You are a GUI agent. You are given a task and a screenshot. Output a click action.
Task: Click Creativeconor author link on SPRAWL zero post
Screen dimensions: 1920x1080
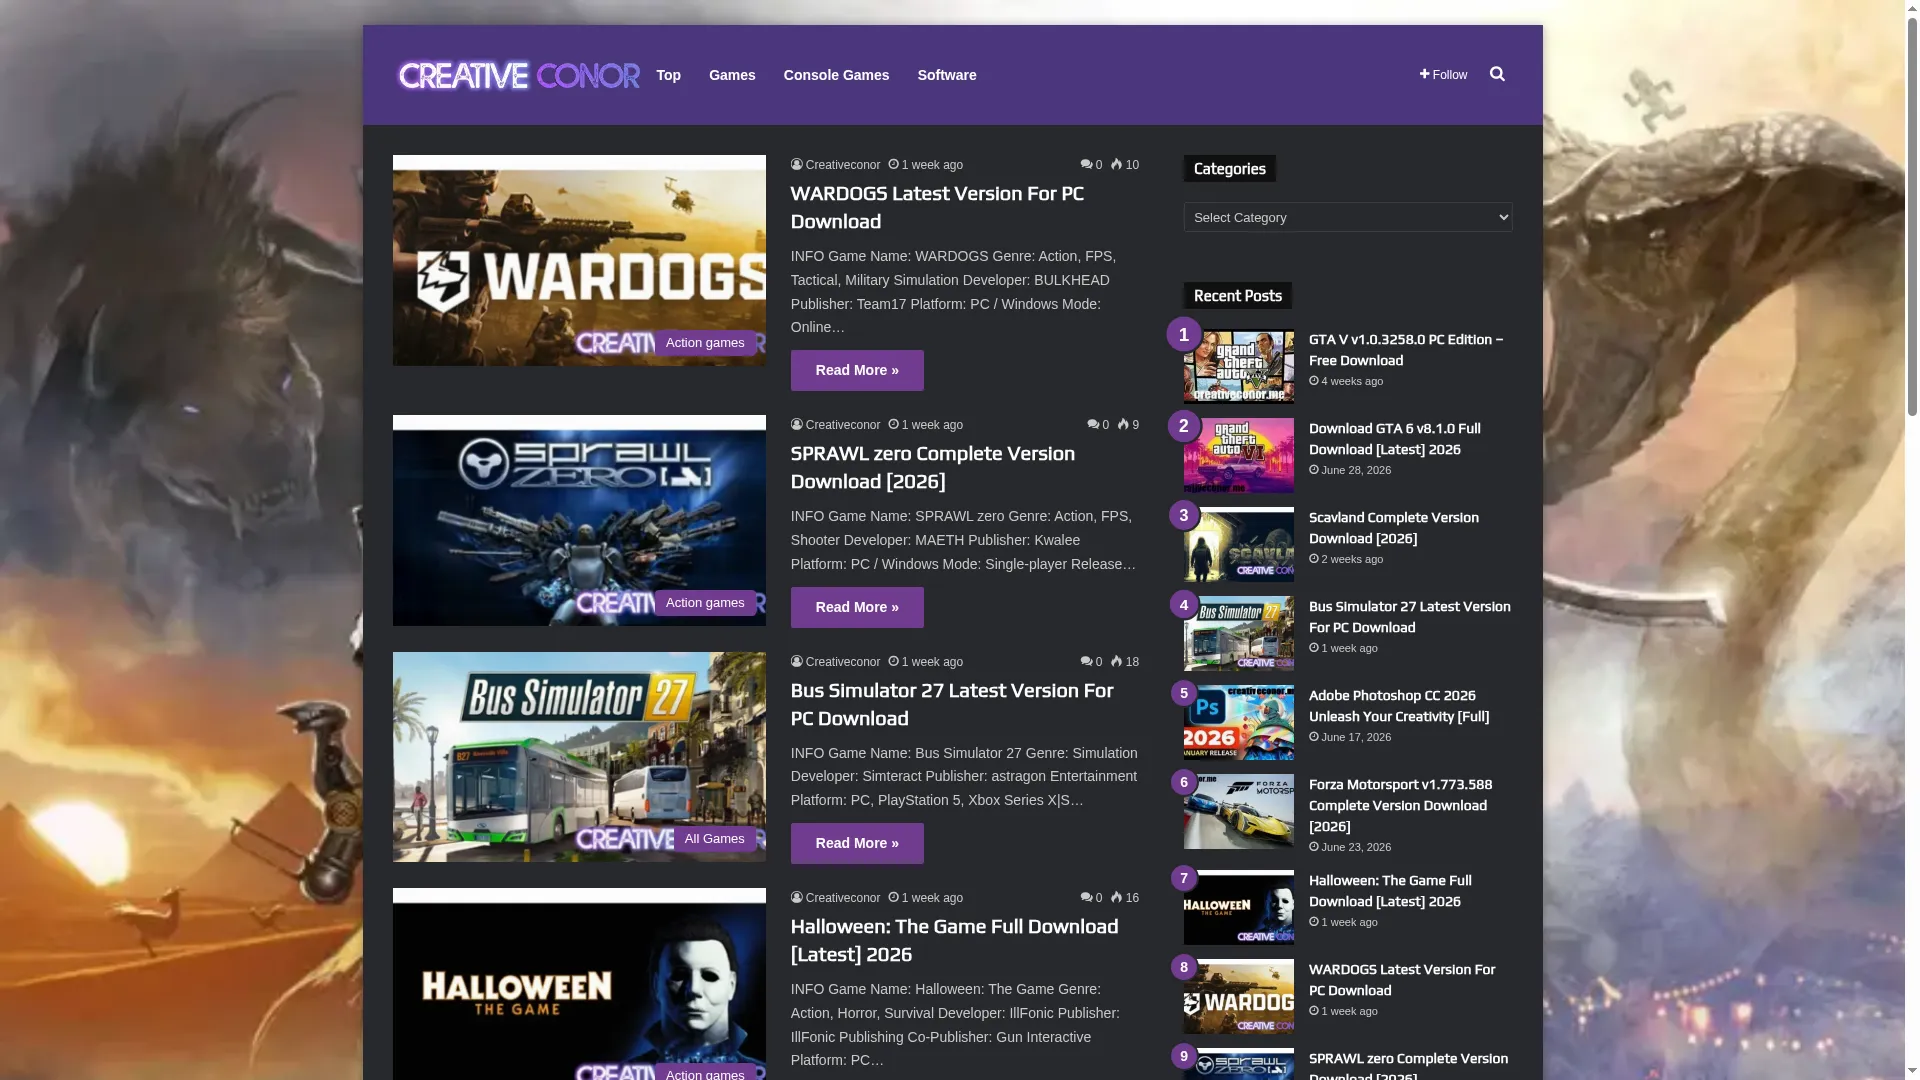[x=836, y=425]
